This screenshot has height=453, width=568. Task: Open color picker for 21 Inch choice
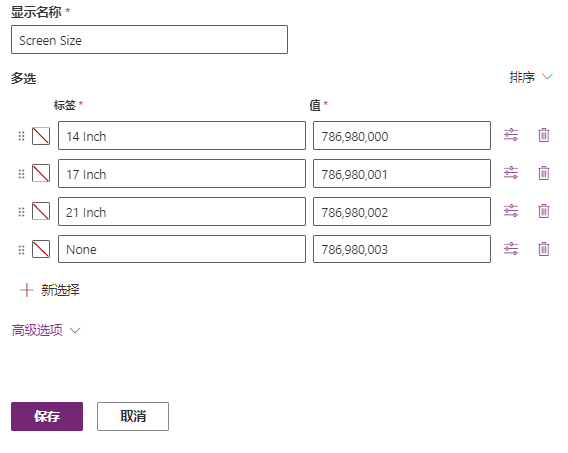[x=41, y=211]
